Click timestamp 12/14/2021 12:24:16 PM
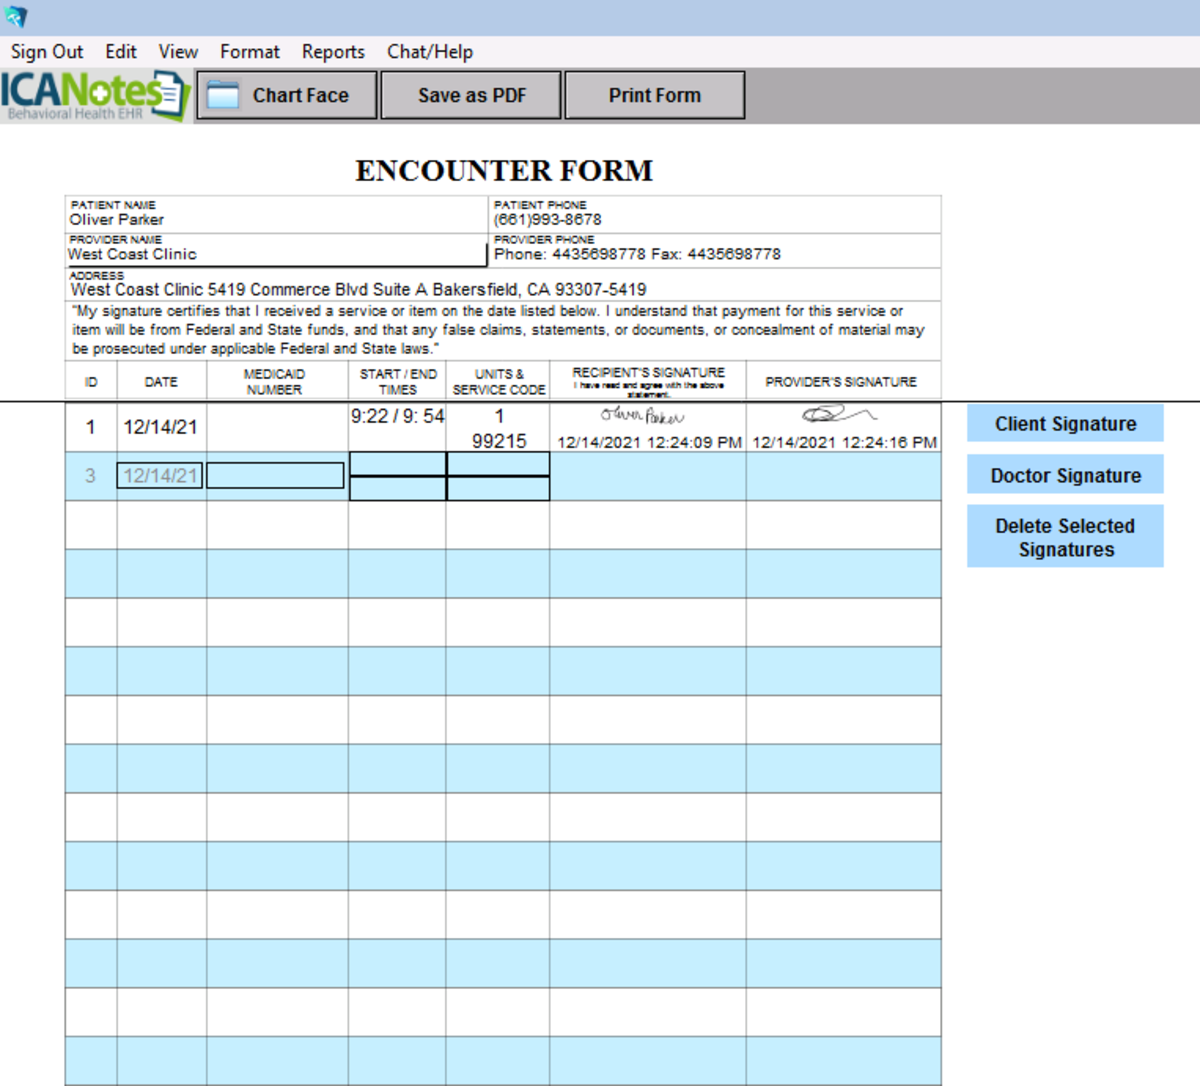 [x=844, y=442]
